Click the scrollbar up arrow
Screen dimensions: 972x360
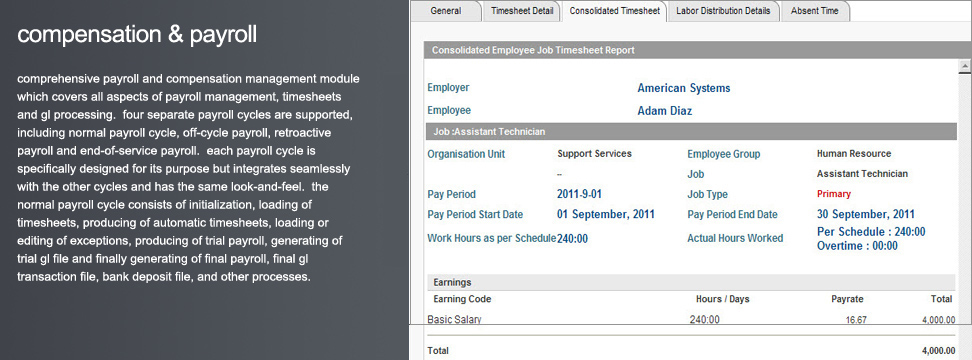[x=965, y=65]
